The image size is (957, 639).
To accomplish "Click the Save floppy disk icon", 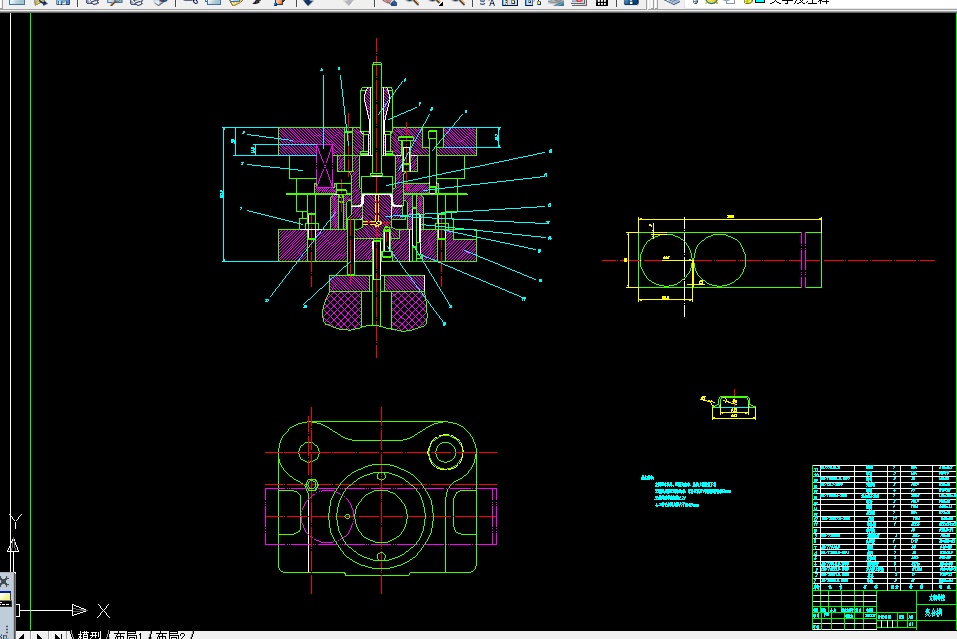I will pyautogui.click(x=62, y=2).
